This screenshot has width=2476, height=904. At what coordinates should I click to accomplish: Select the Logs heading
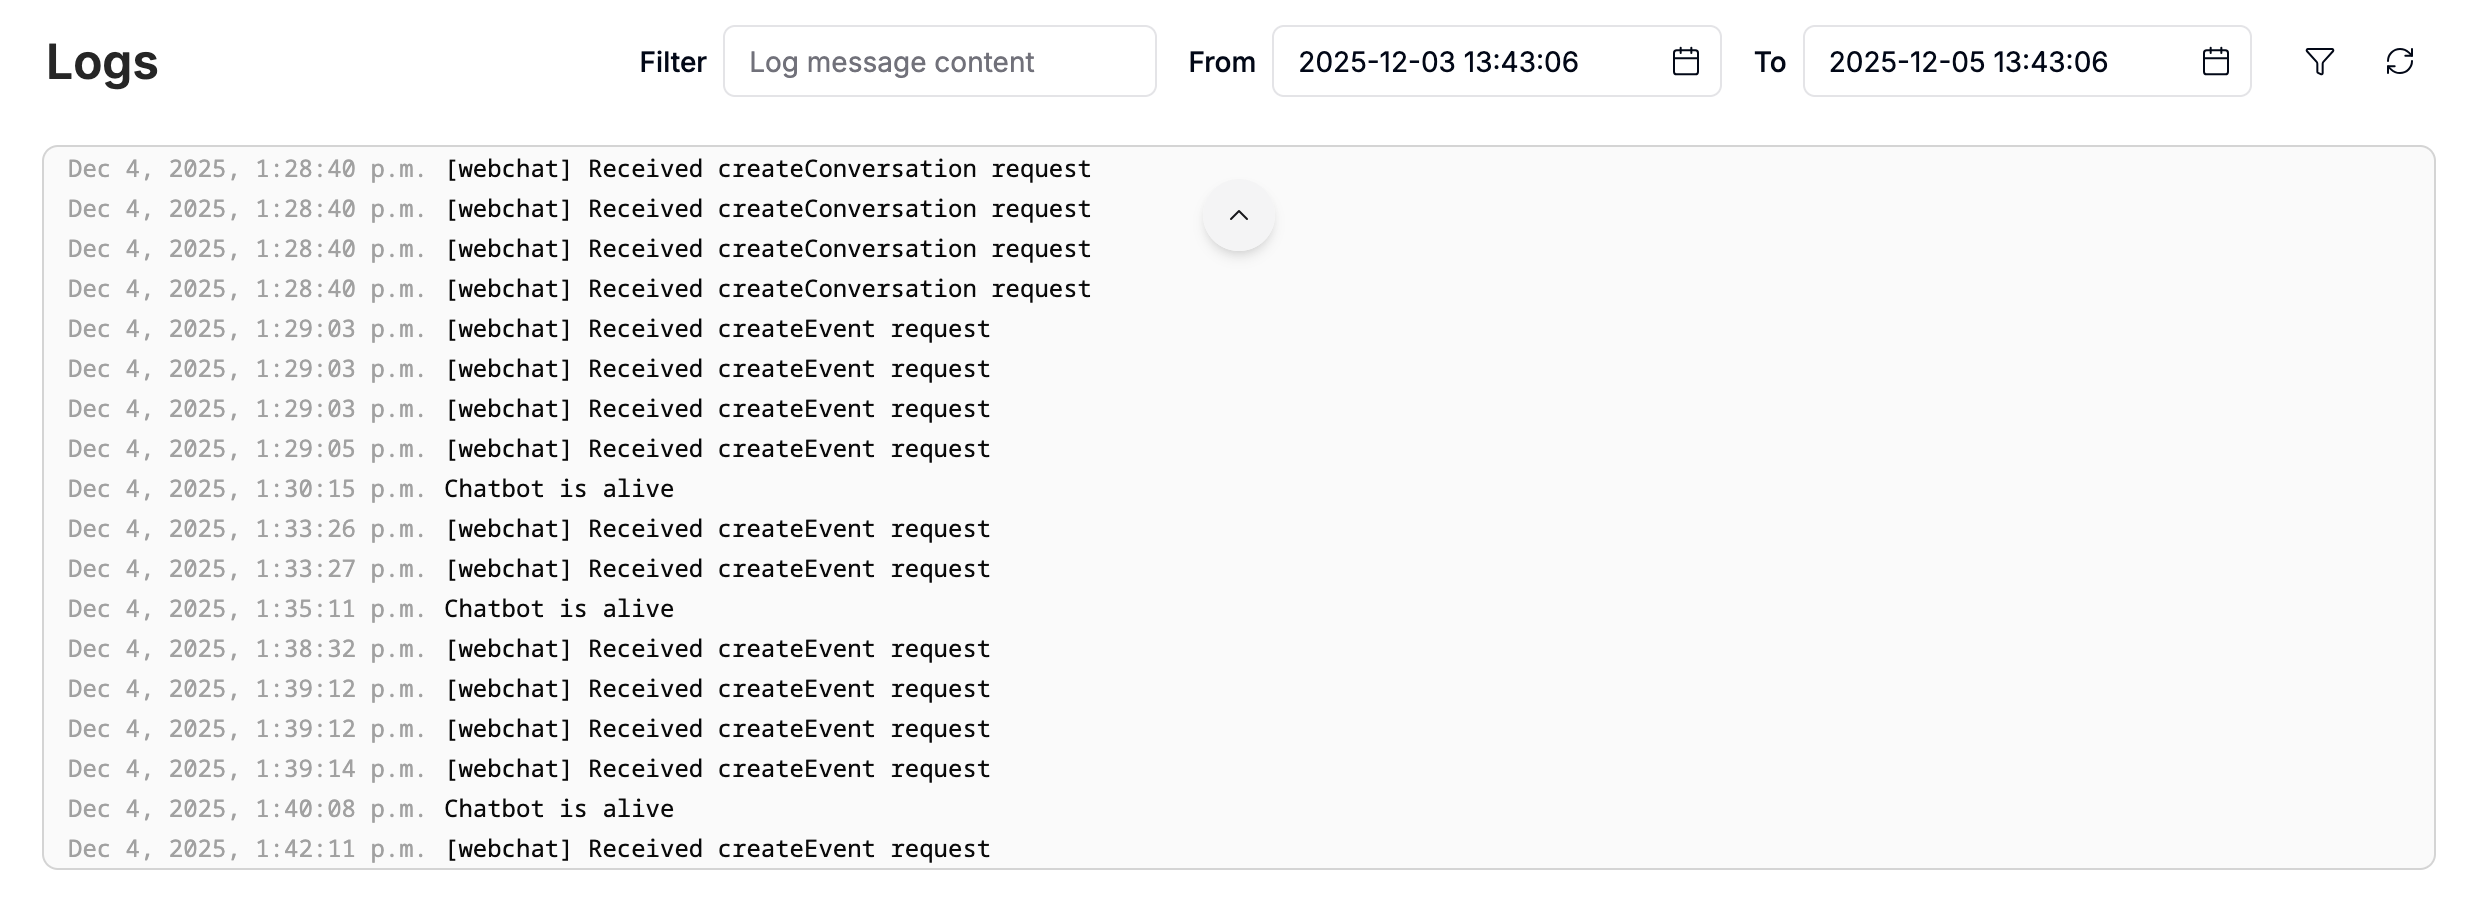(x=102, y=62)
